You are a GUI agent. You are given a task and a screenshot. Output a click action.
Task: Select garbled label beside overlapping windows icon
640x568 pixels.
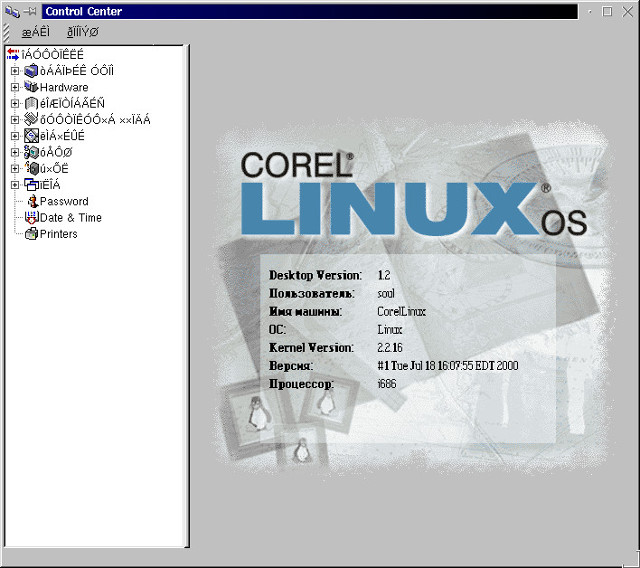50,185
